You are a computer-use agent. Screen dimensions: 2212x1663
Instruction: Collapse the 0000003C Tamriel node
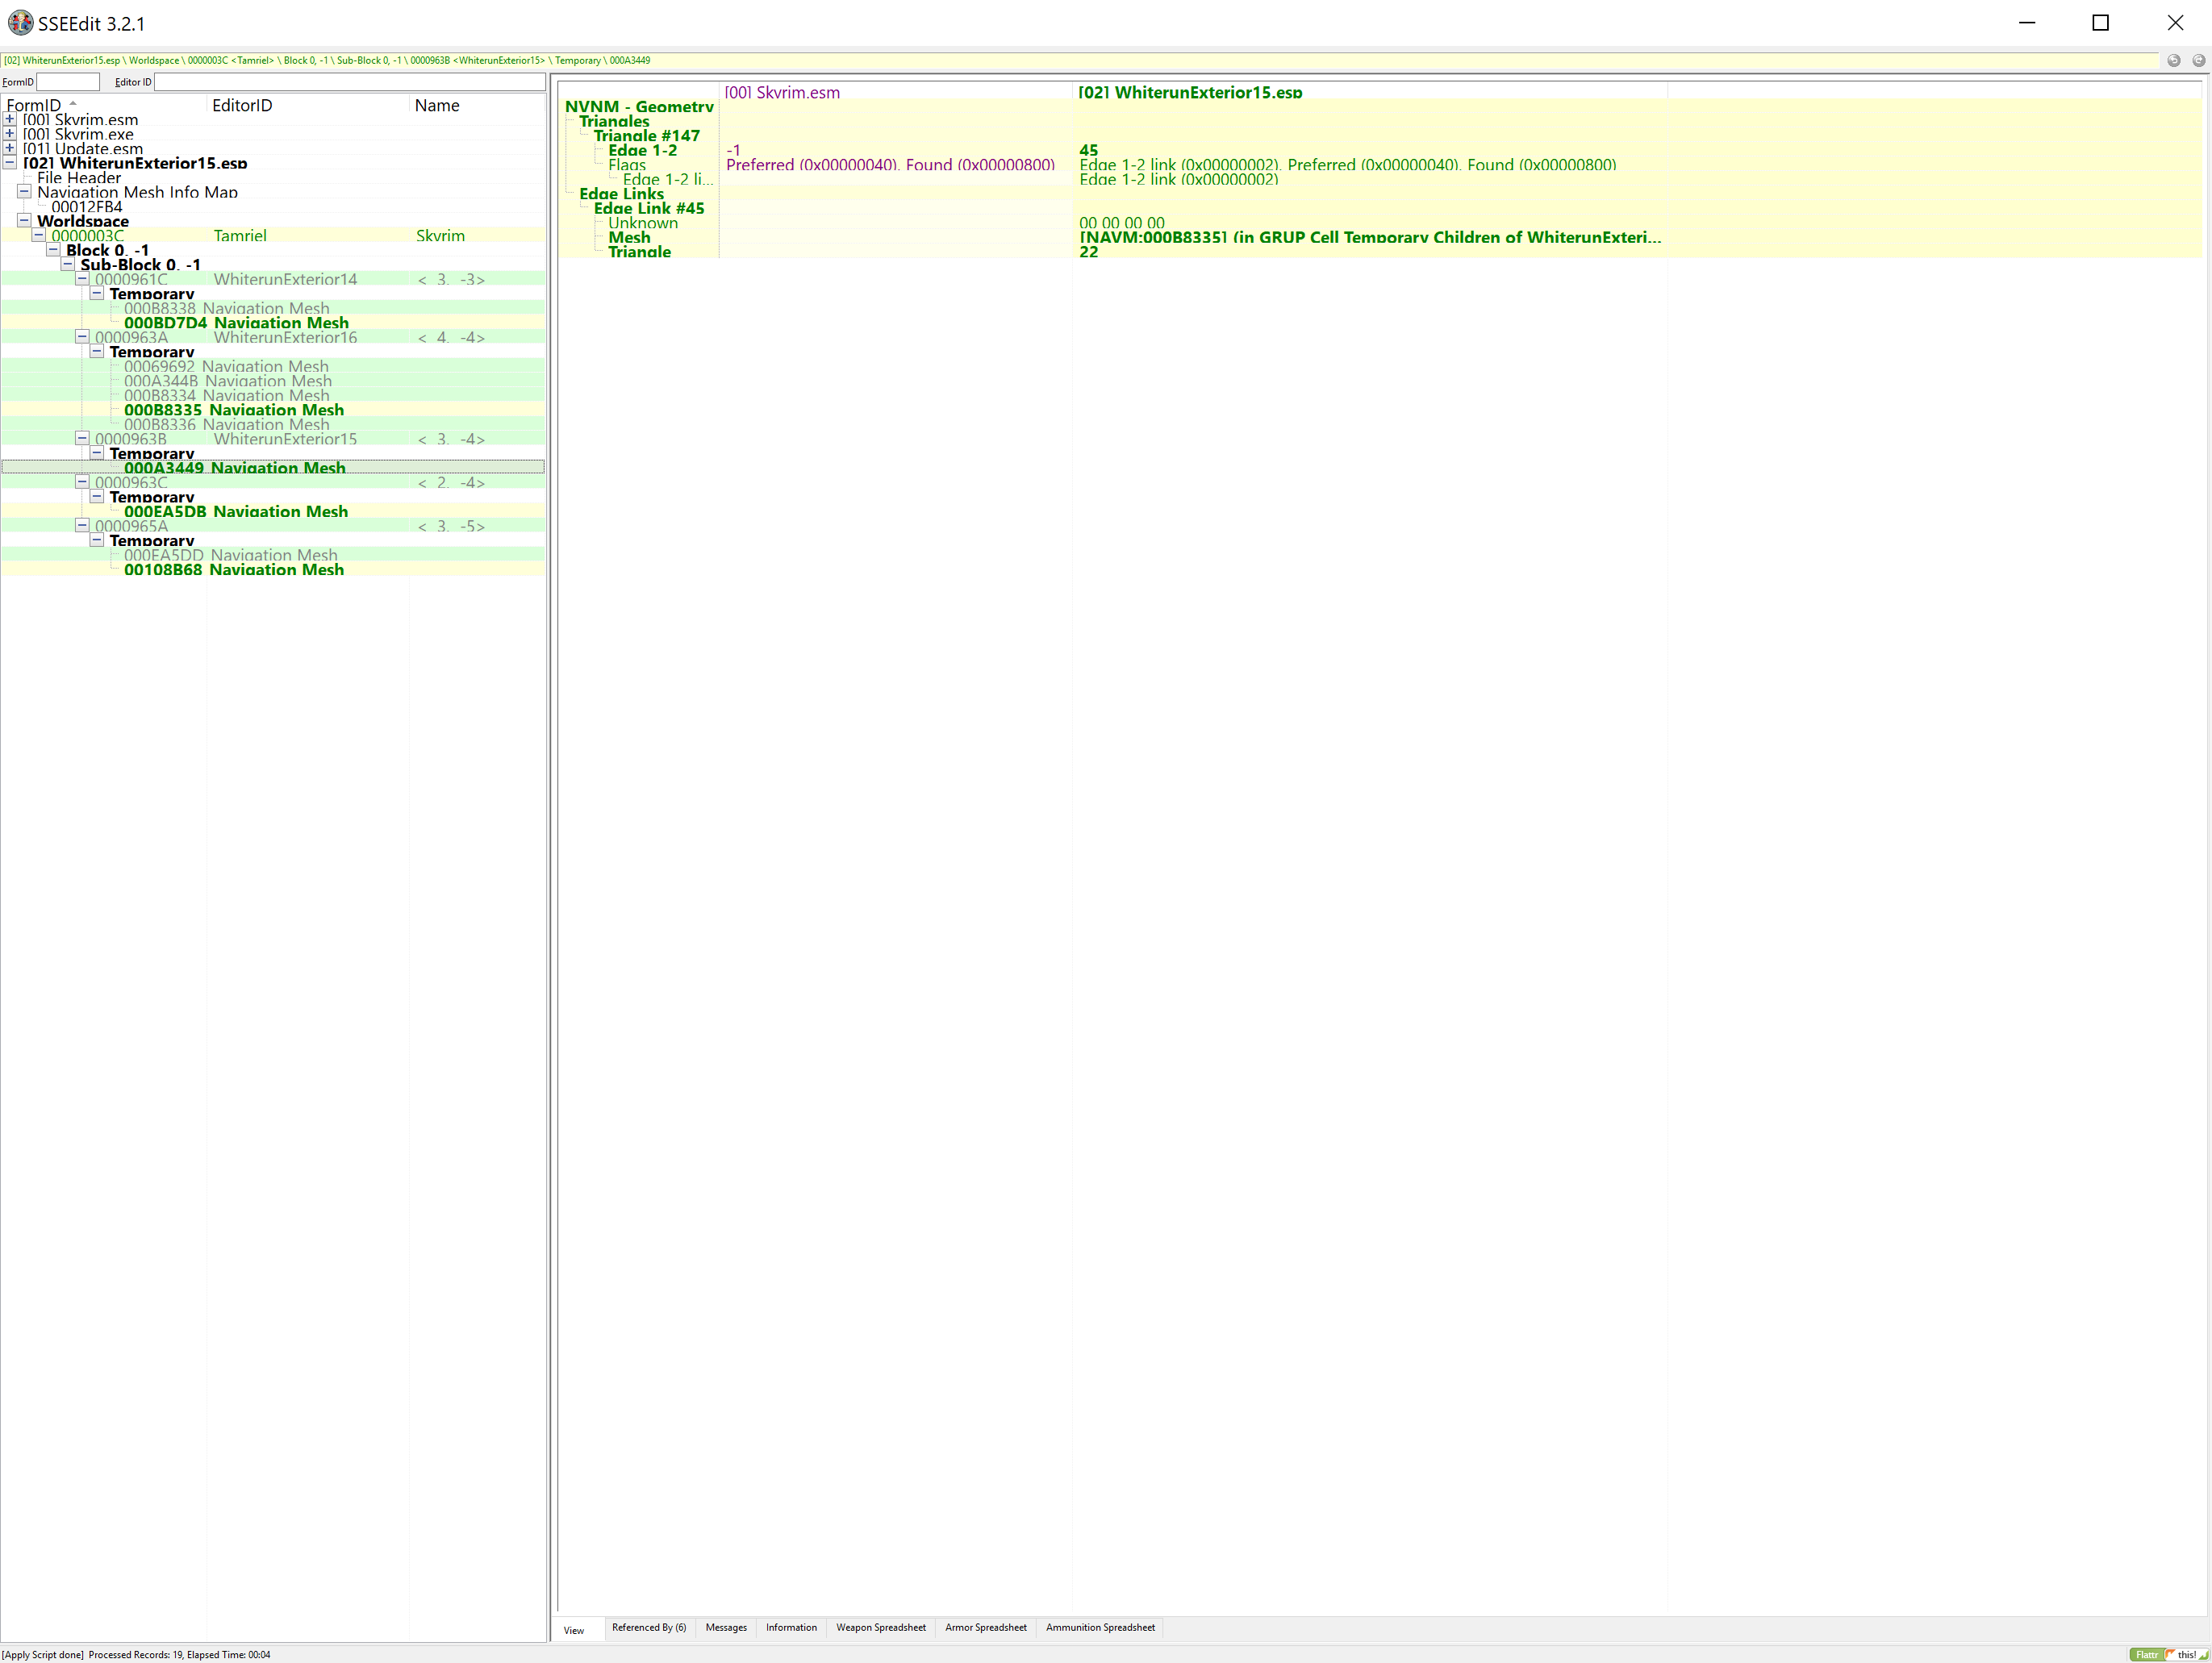pos(39,235)
